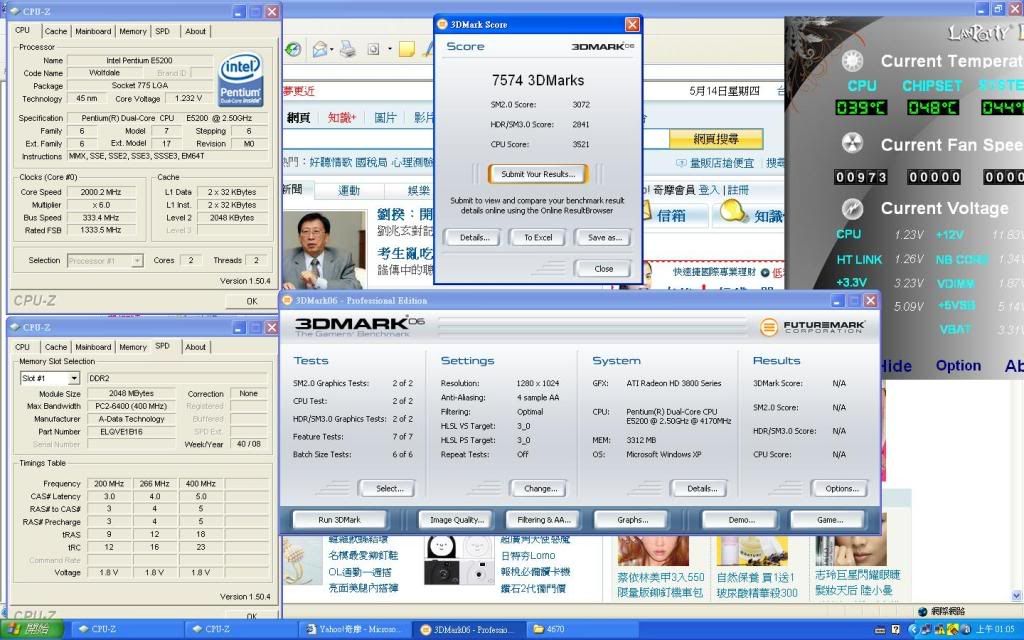
Task: Click Options button under Results
Action: click(x=841, y=488)
